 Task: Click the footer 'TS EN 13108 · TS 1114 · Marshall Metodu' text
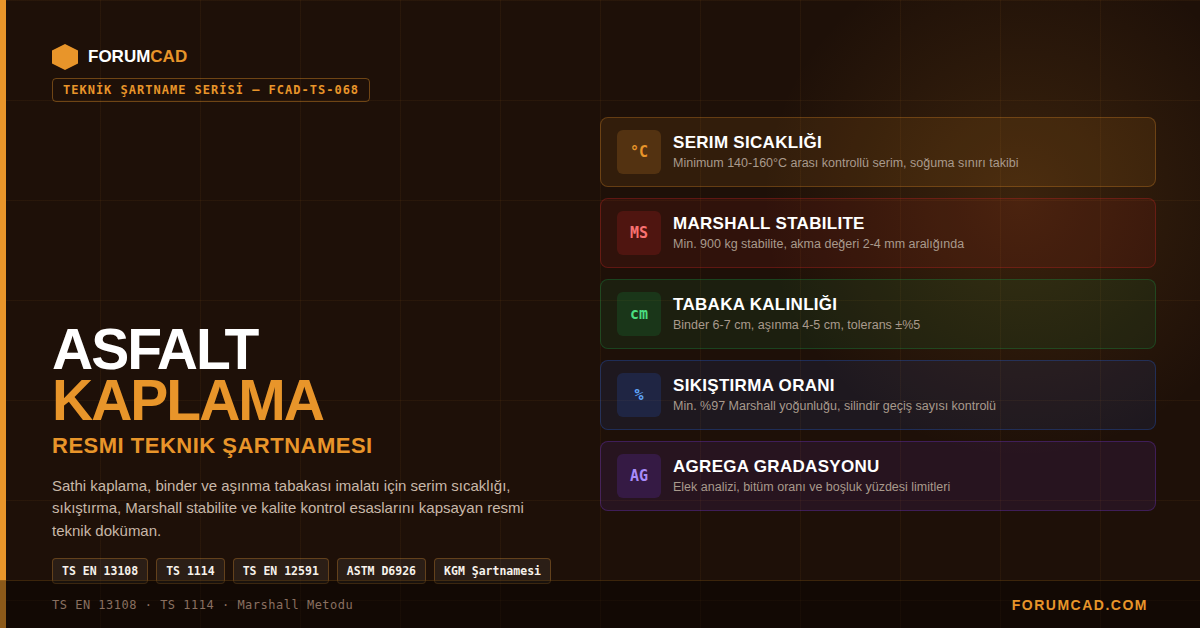[x=202, y=605]
